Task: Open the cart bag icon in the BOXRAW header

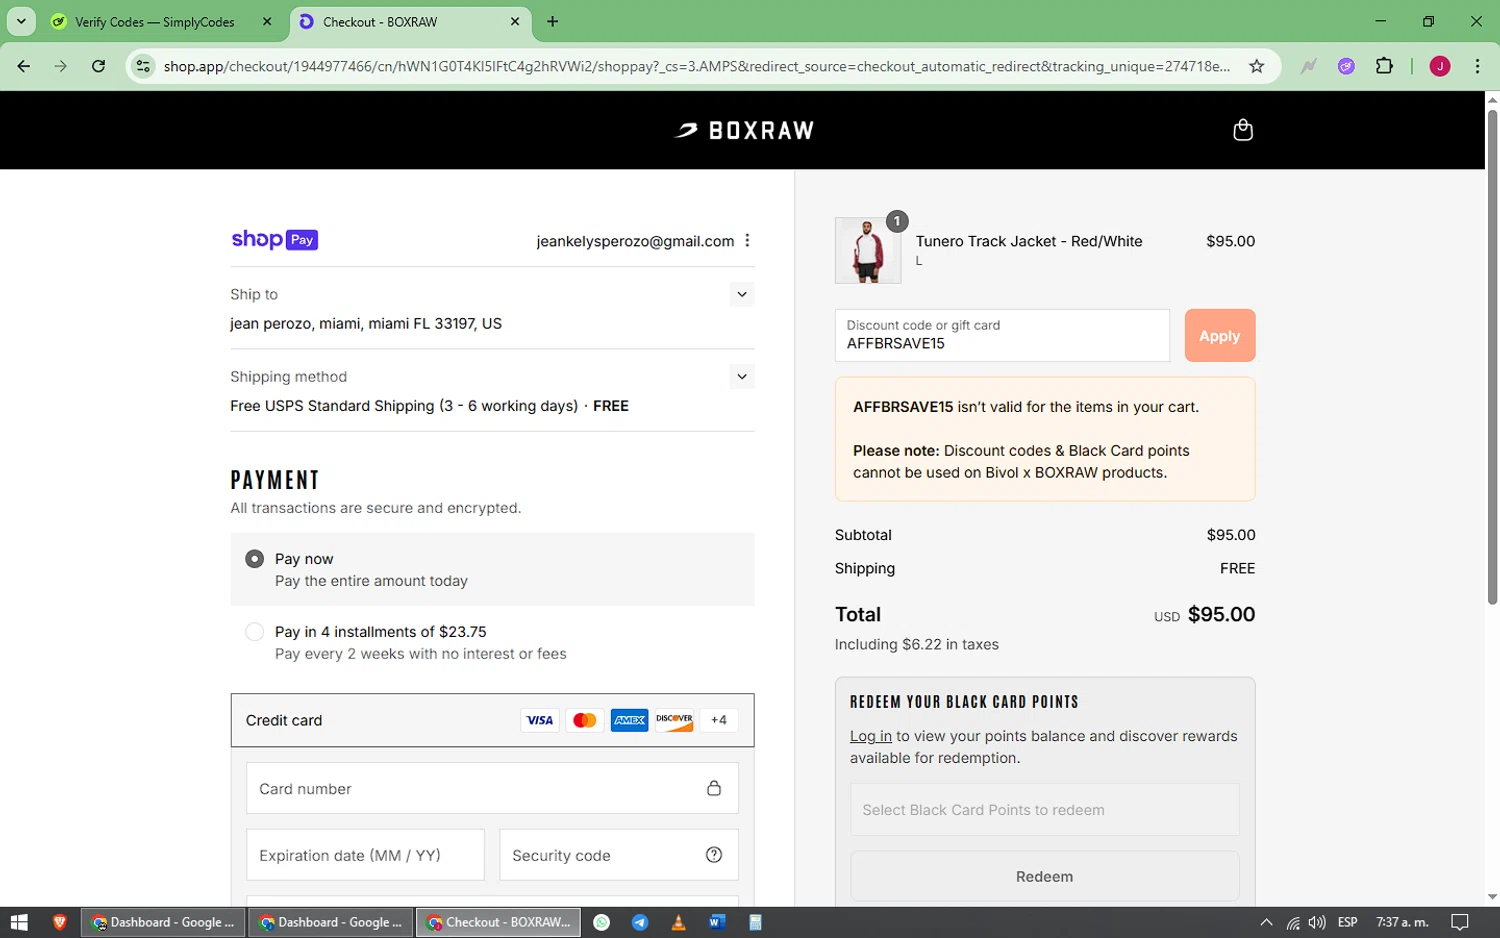Action: point(1242,130)
